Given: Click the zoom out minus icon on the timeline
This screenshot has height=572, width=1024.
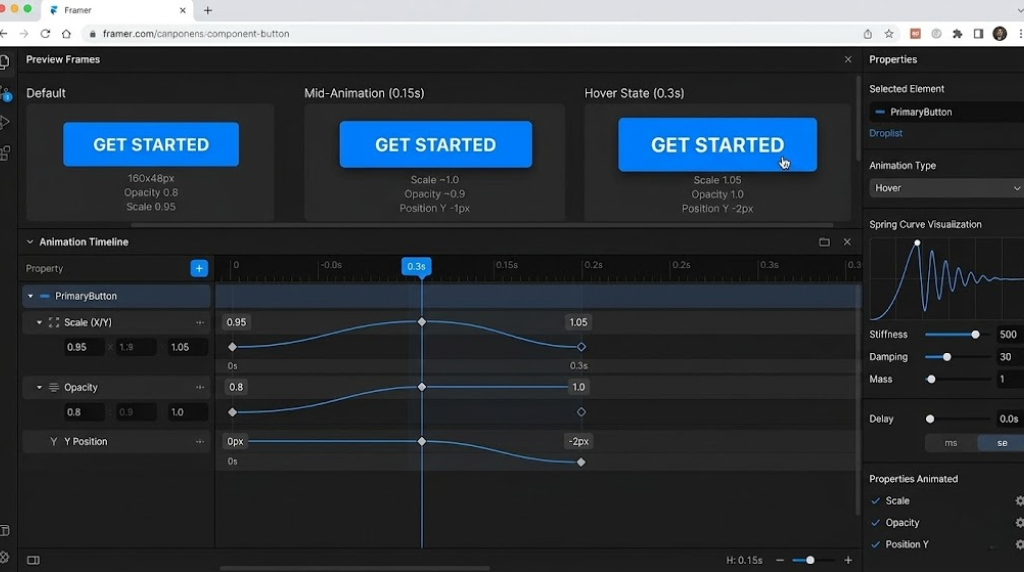Looking at the screenshot, I should click(x=780, y=560).
